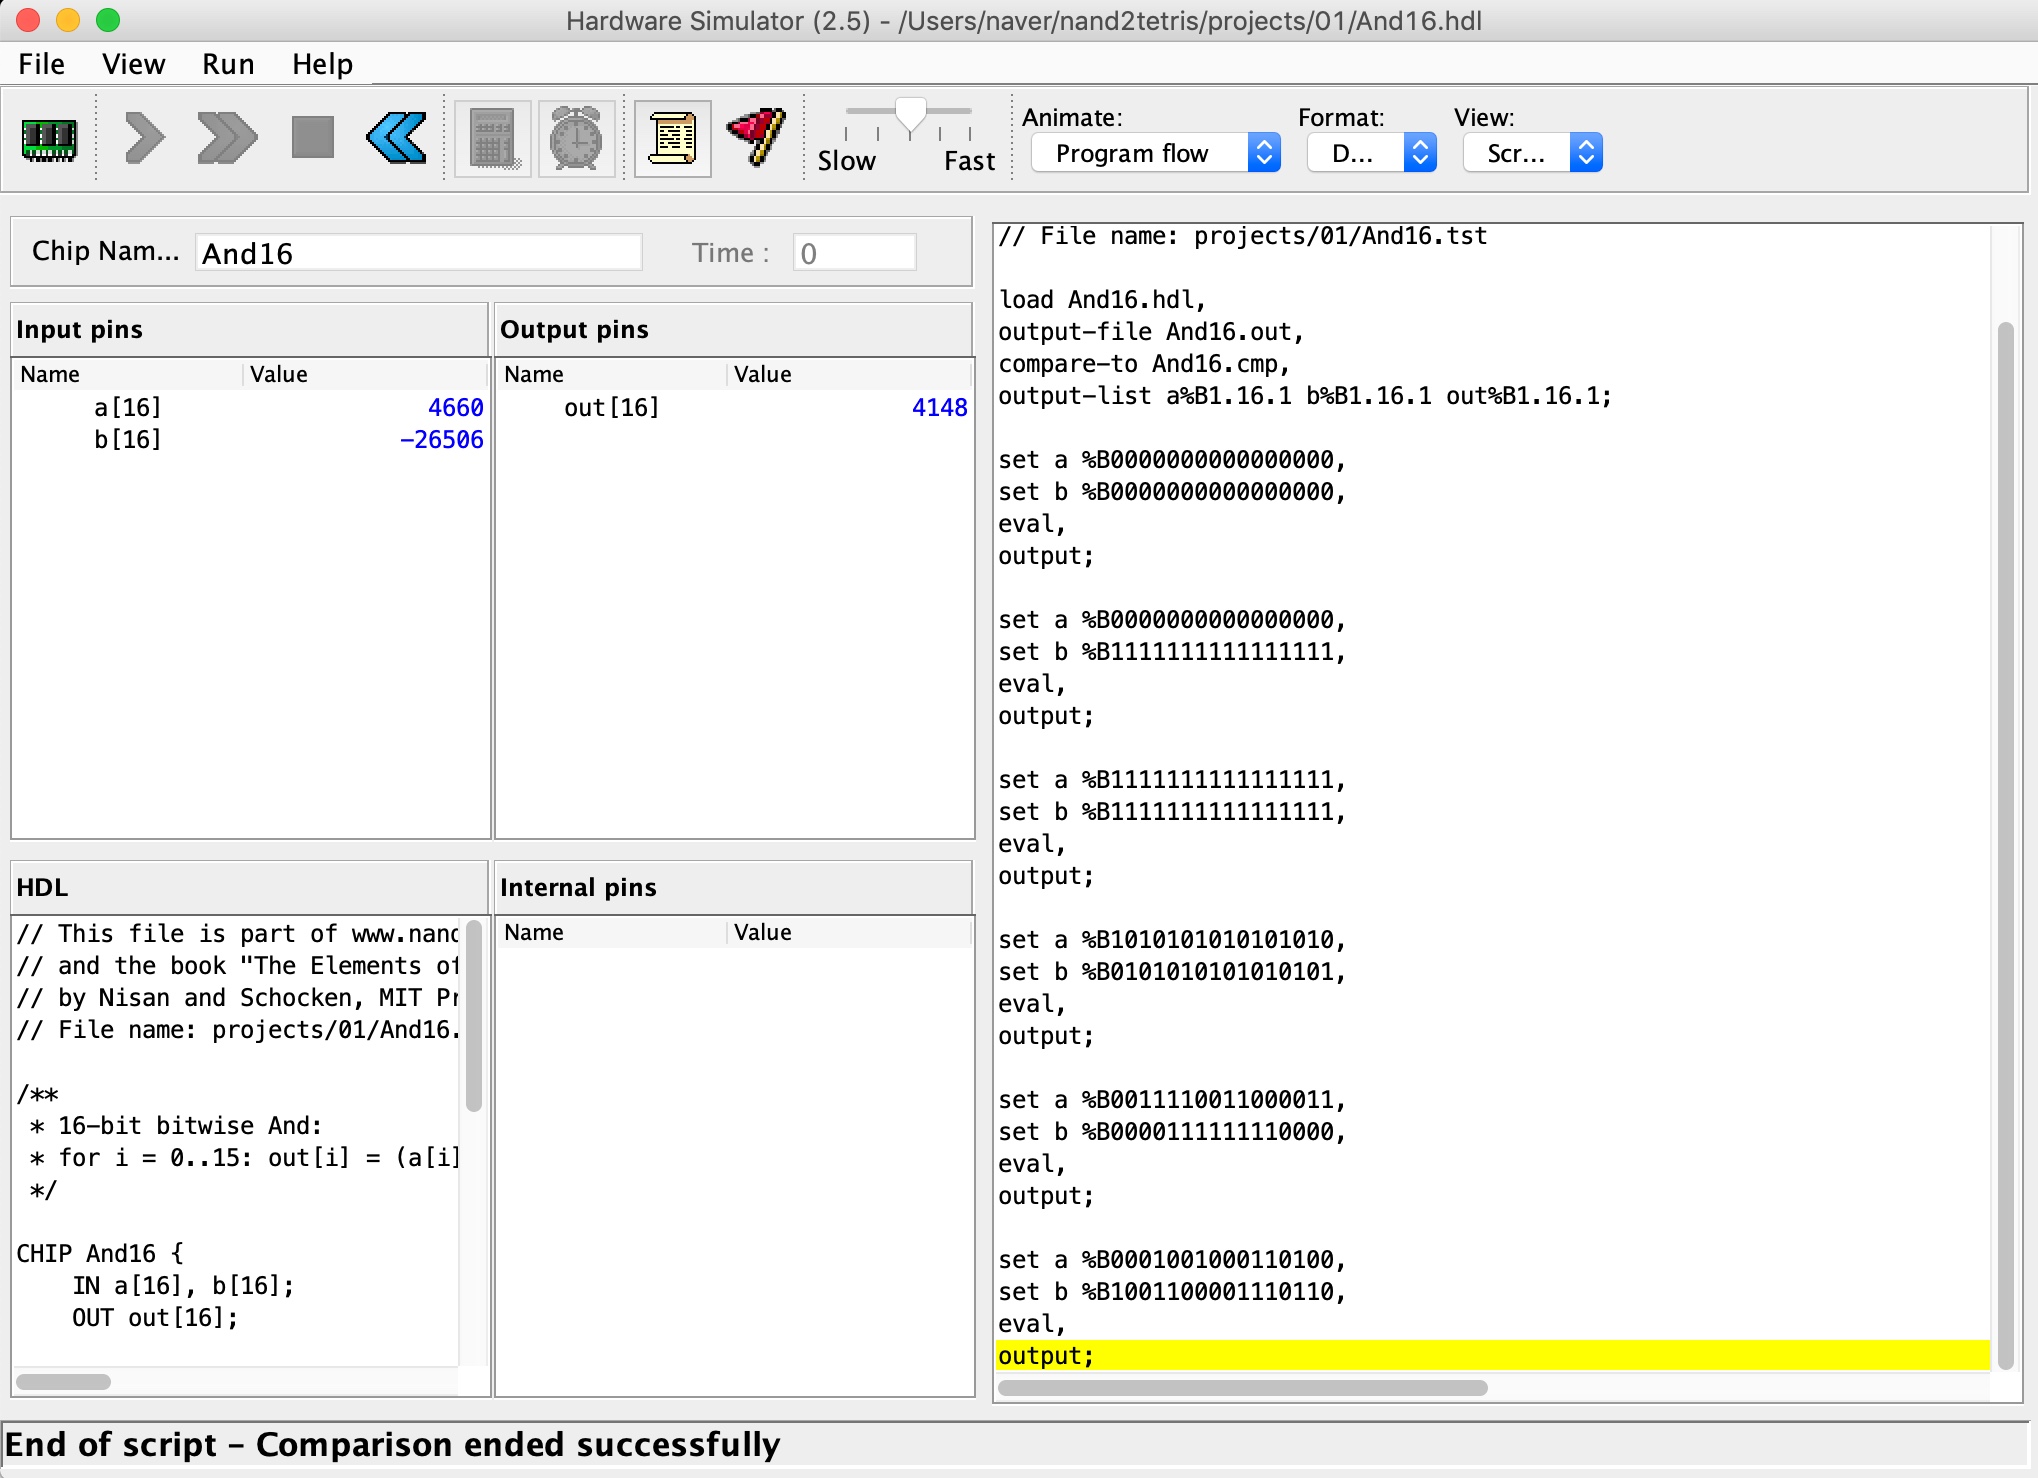Viewport: 2038px width, 1478px height.
Task: Click the Stop square button
Action: 312,137
